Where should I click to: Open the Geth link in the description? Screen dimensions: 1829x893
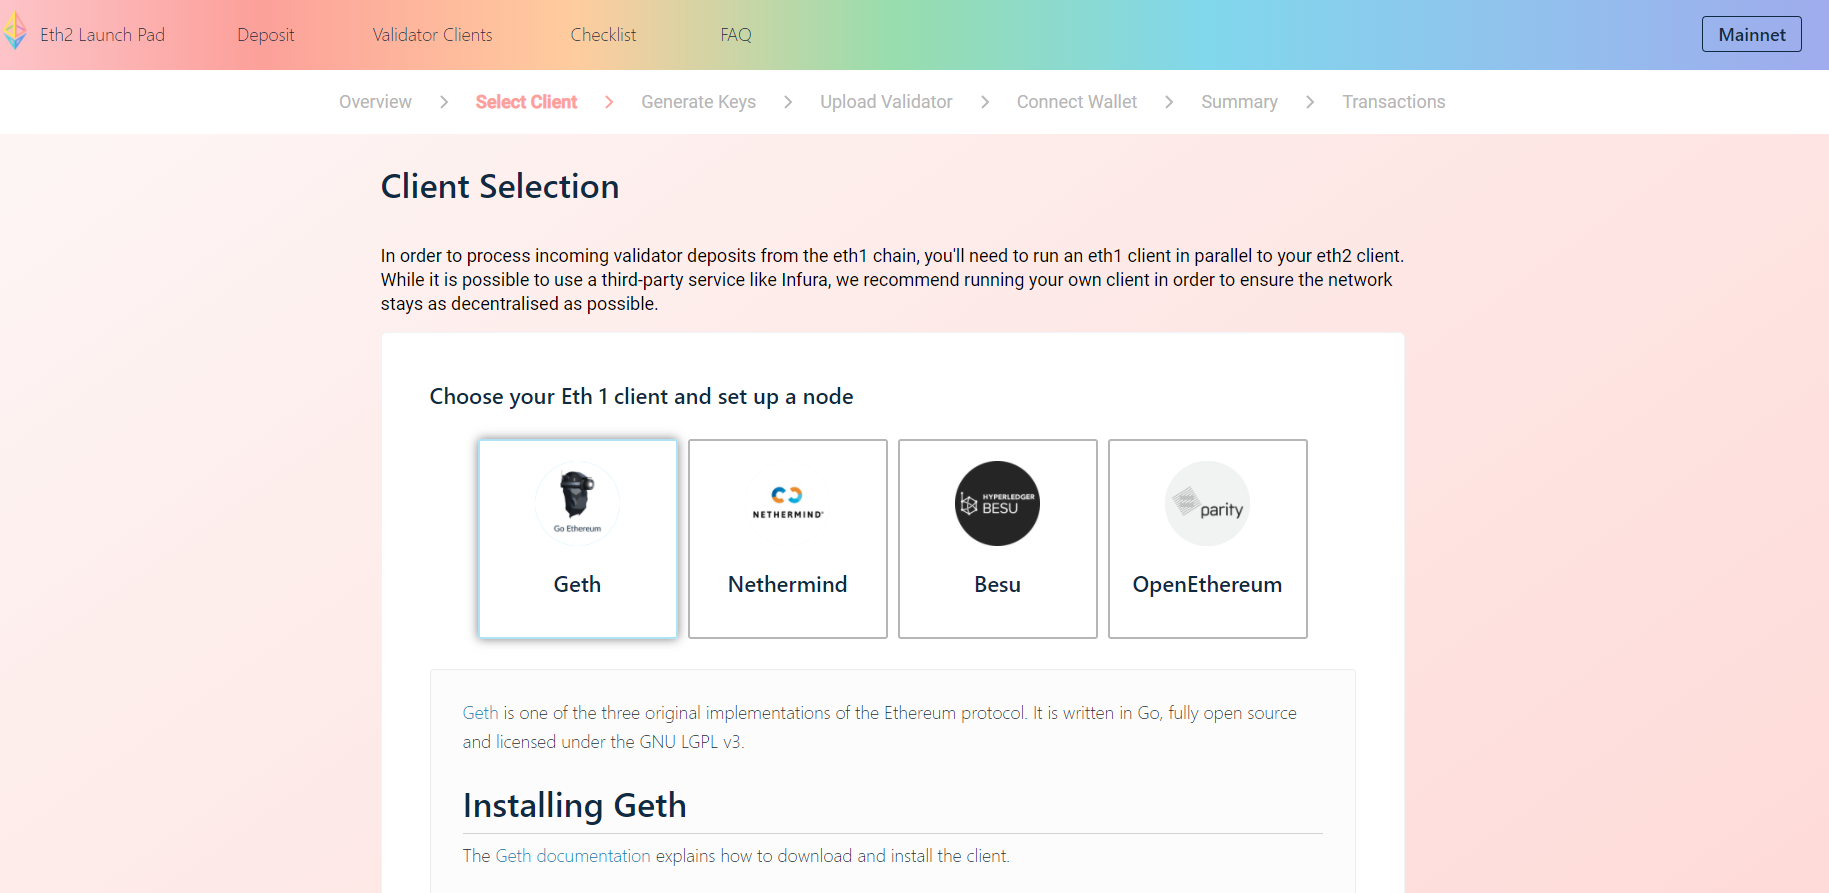pyautogui.click(x=480, y=713)
